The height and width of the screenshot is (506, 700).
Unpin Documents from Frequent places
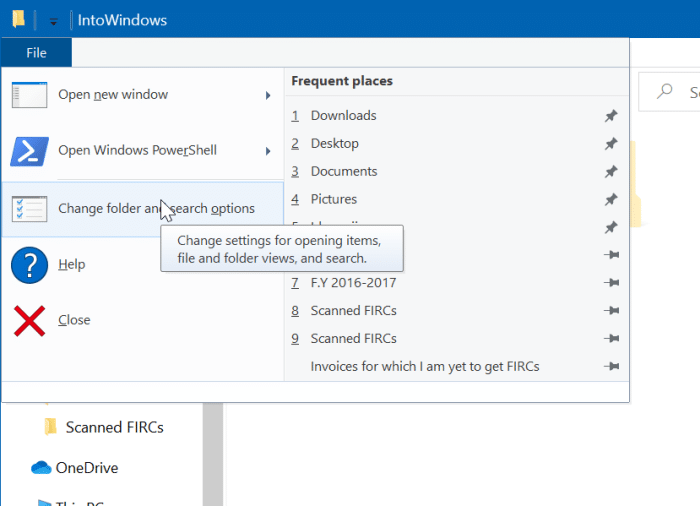611,171
